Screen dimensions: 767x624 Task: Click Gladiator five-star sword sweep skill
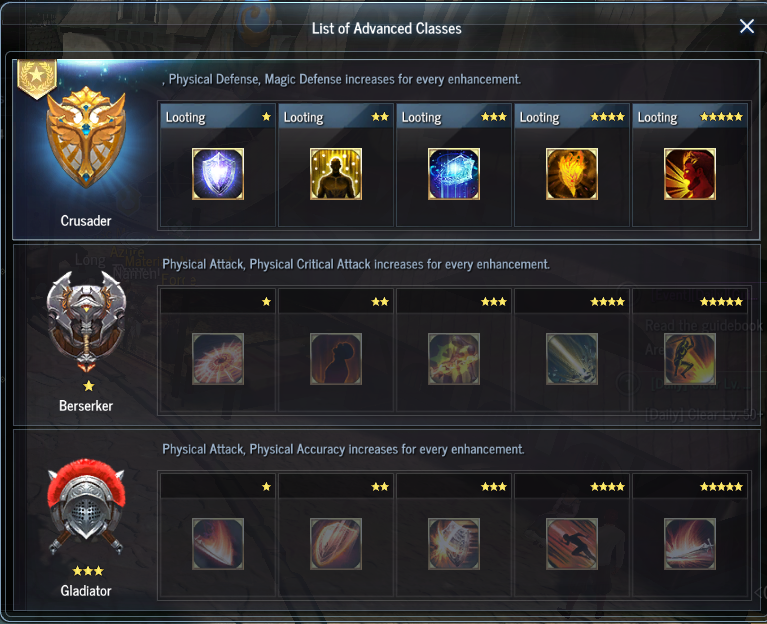[x=690, y=544]
